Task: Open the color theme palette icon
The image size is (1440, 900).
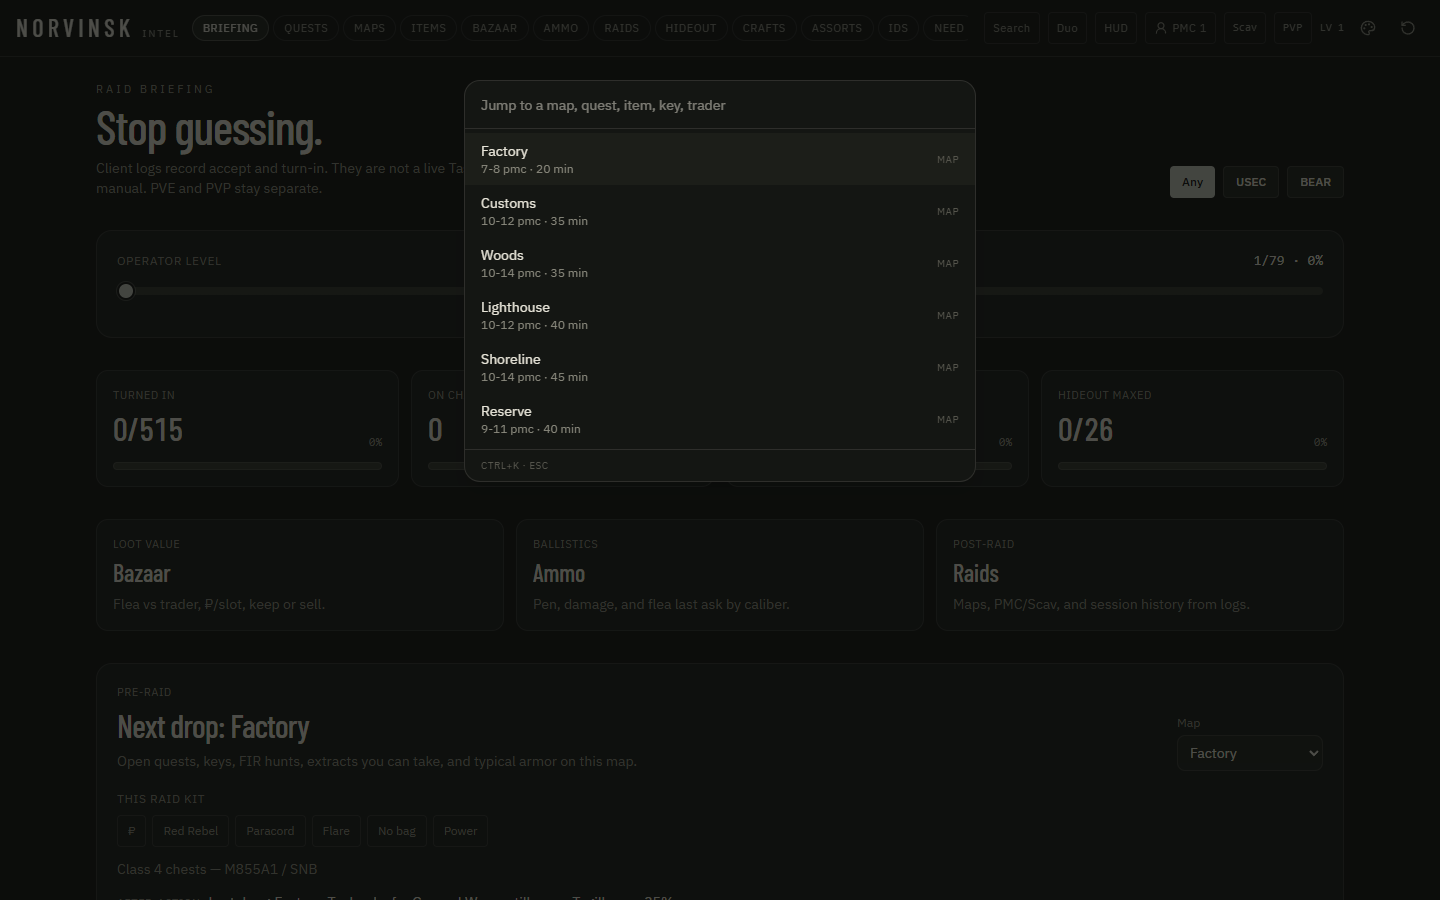Action: pyautogui.click(x=1368, y=28)
